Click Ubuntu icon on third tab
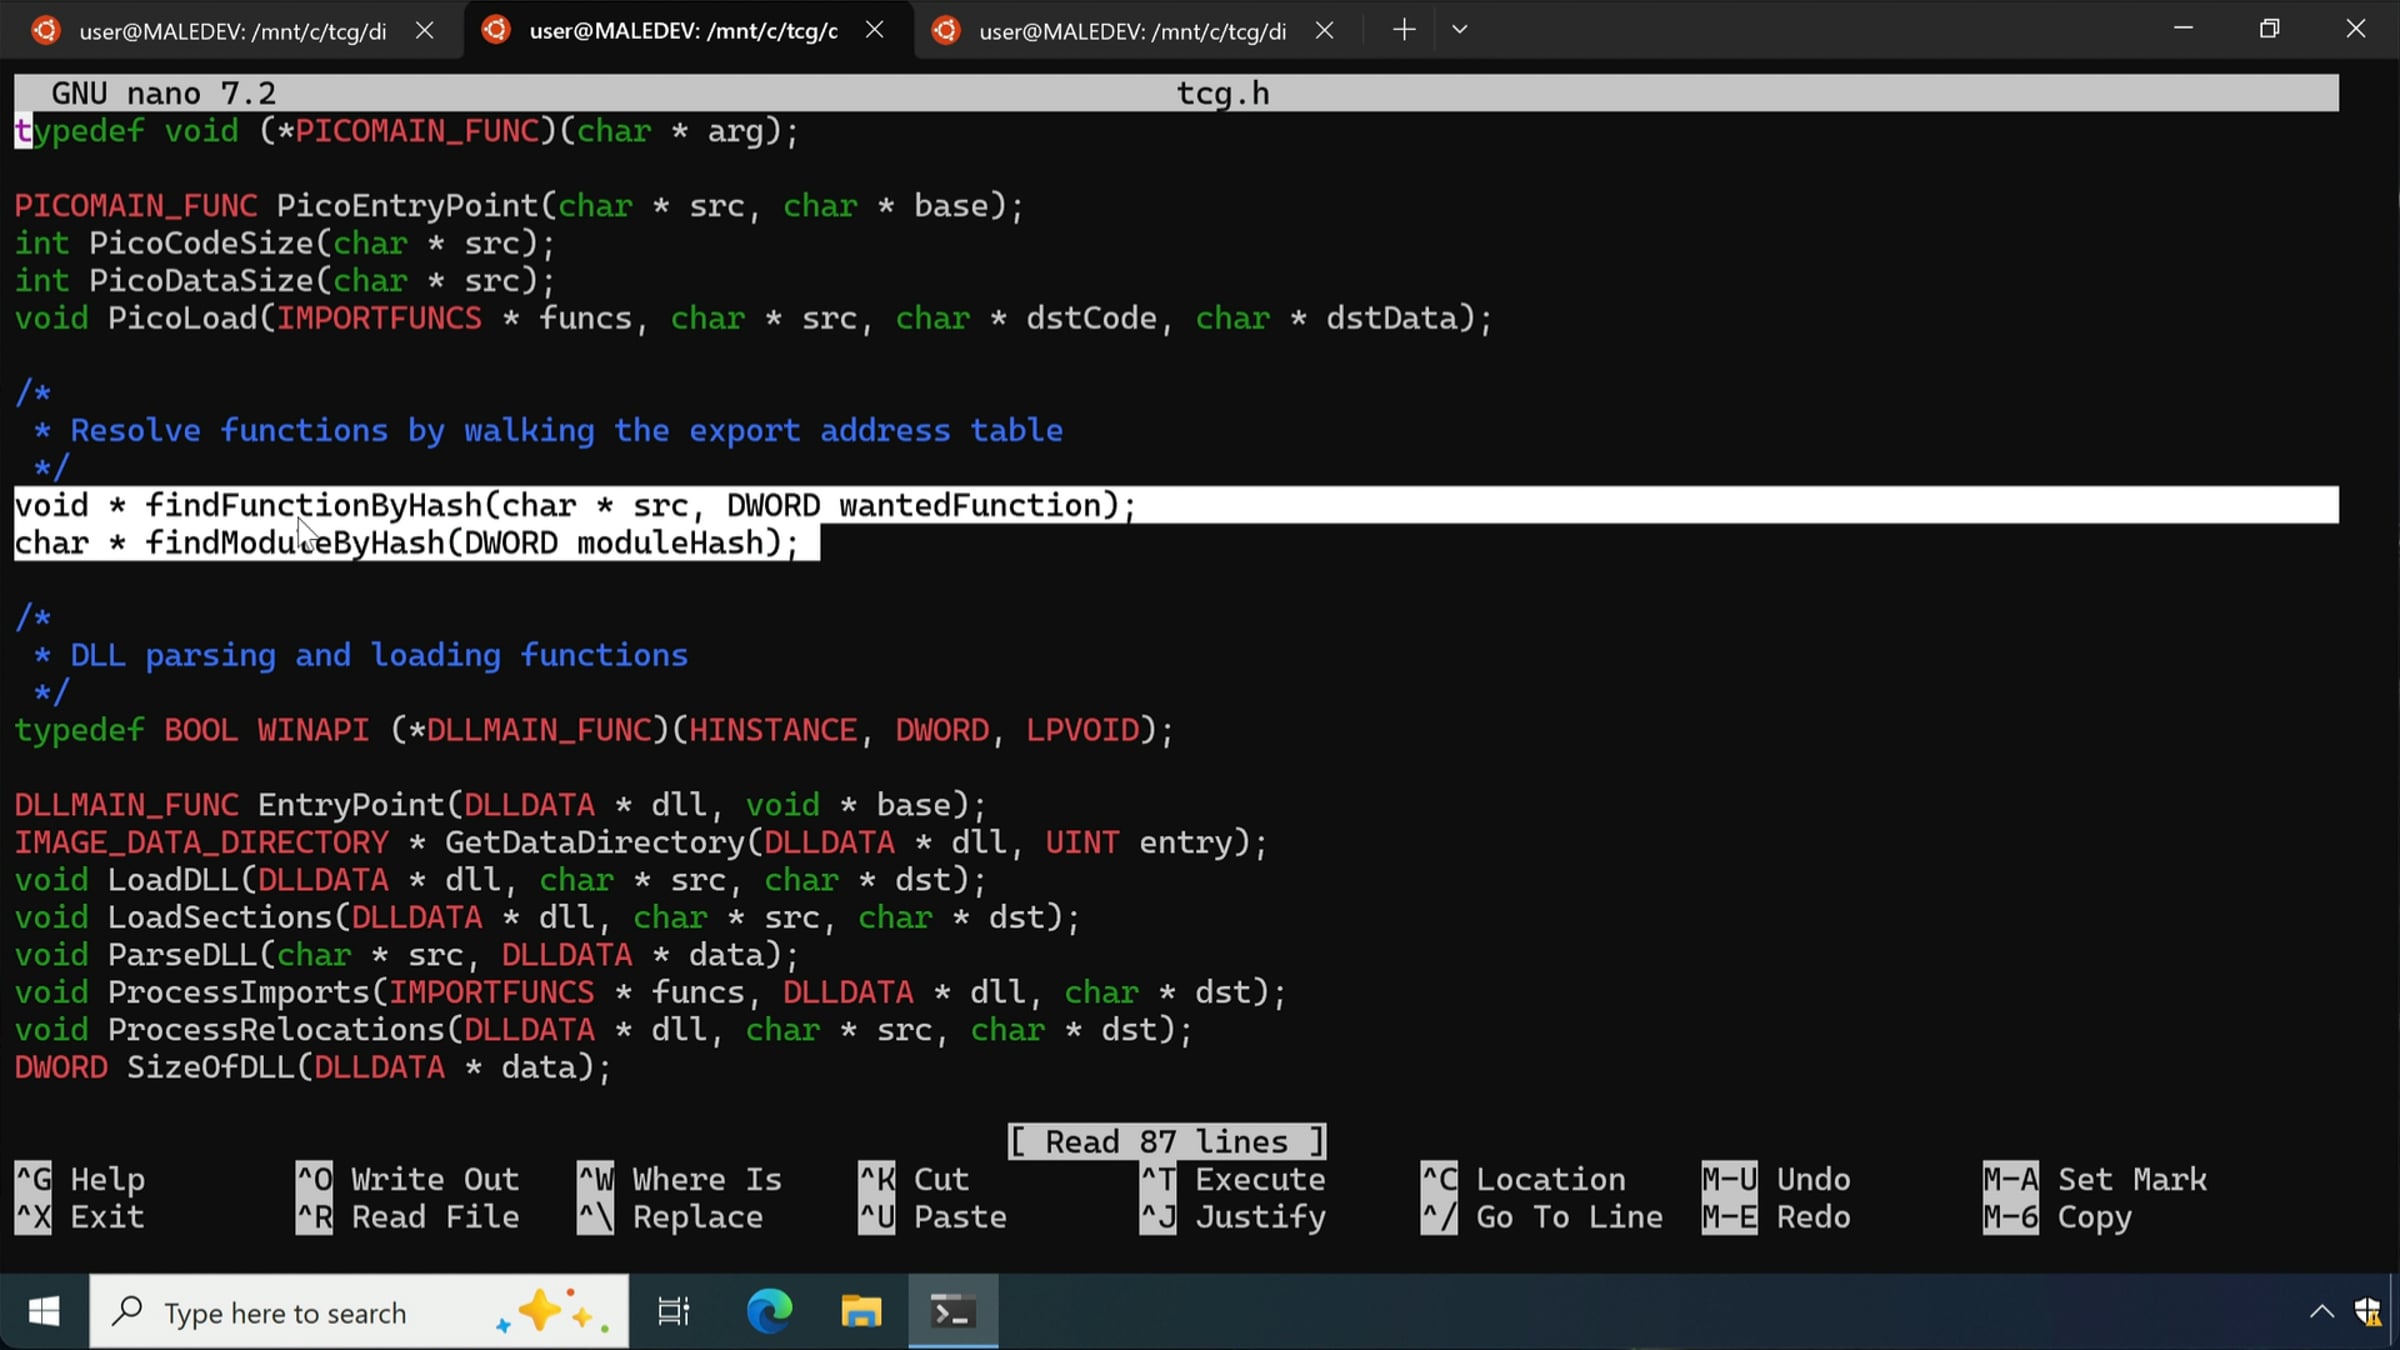This screenshot has height=1350, width=2400. [x=945, y=31]
